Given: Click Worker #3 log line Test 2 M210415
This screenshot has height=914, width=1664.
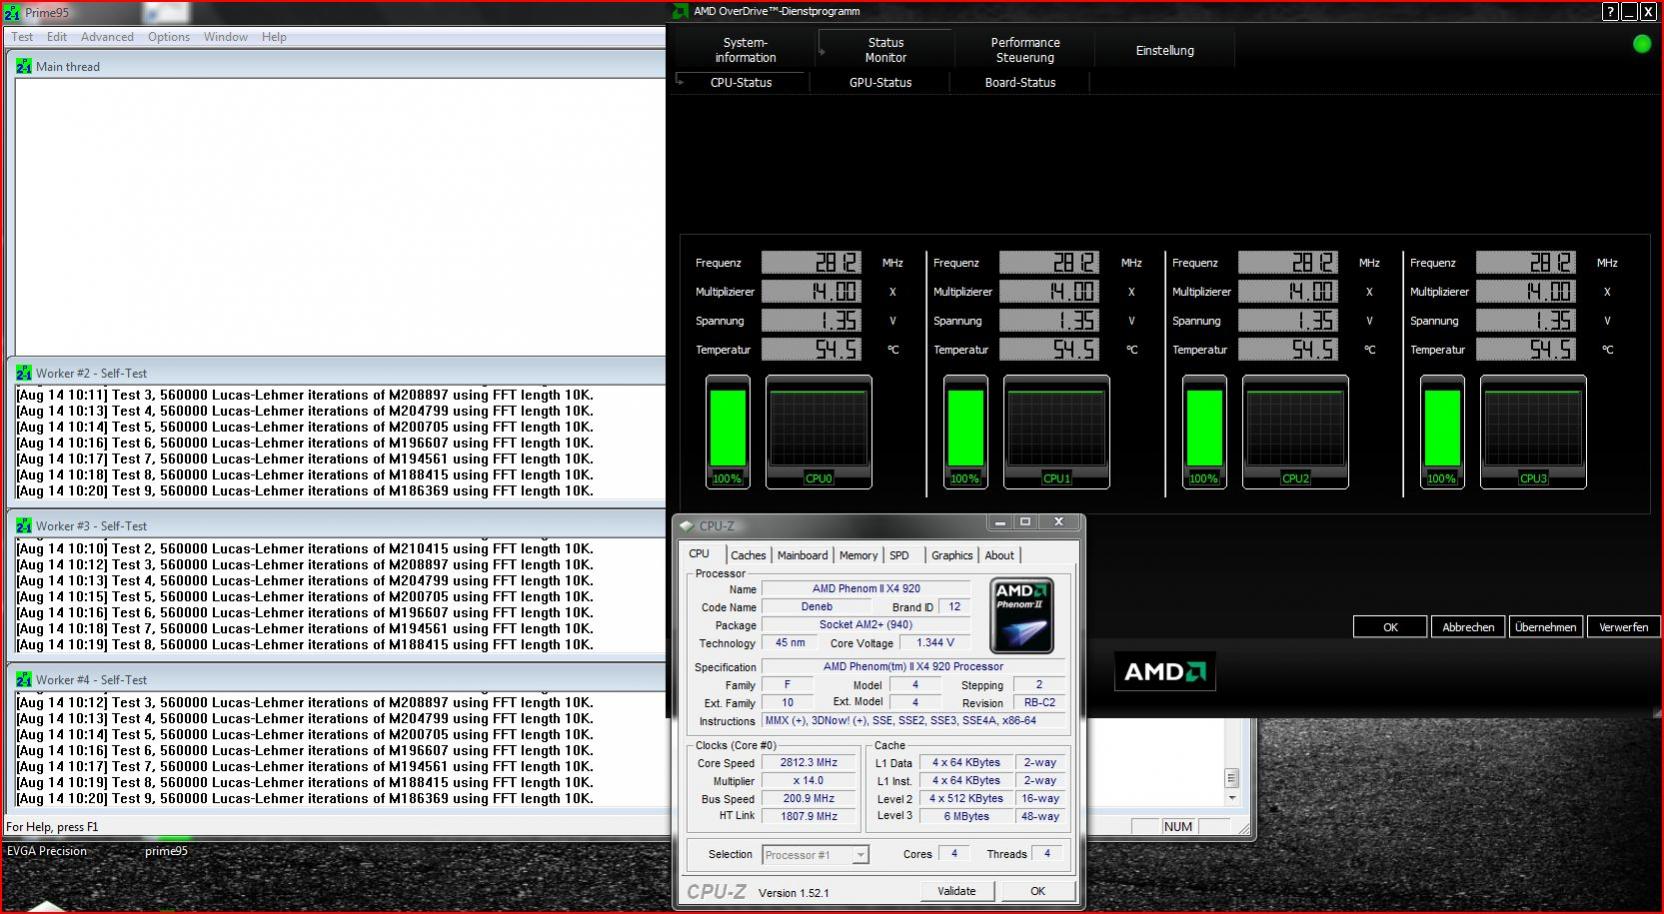Looking at the screenshot, I should pos(305,549).
